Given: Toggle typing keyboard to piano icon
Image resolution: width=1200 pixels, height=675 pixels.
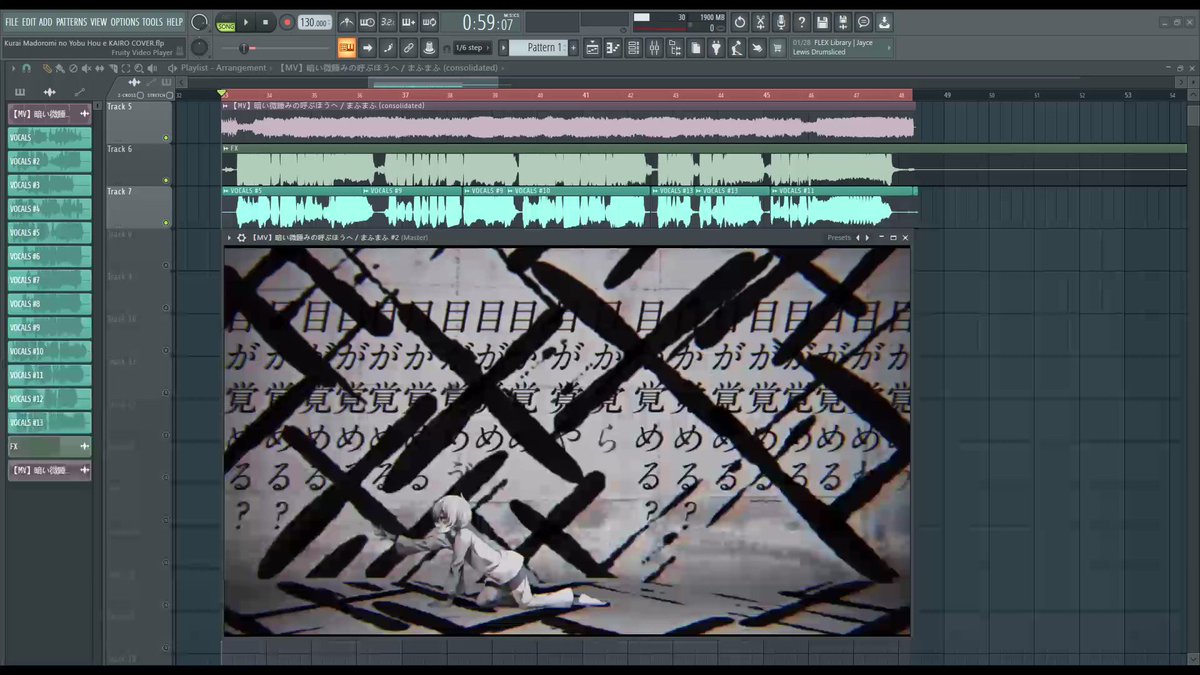Looking at the screenshot, I should click(346, 47).
